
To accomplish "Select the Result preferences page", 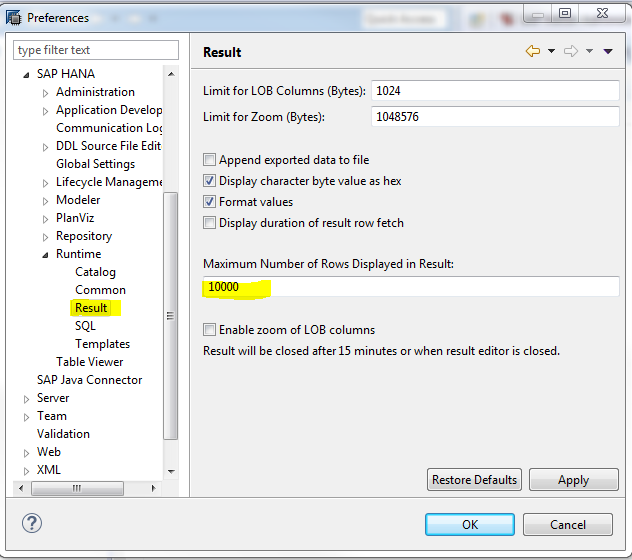I will [x=91, y=308].
